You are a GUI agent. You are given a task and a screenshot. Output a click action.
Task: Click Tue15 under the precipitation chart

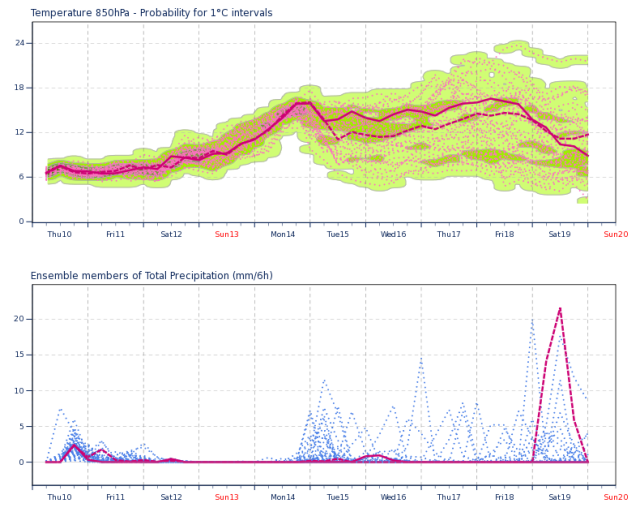tap(338, 497)
